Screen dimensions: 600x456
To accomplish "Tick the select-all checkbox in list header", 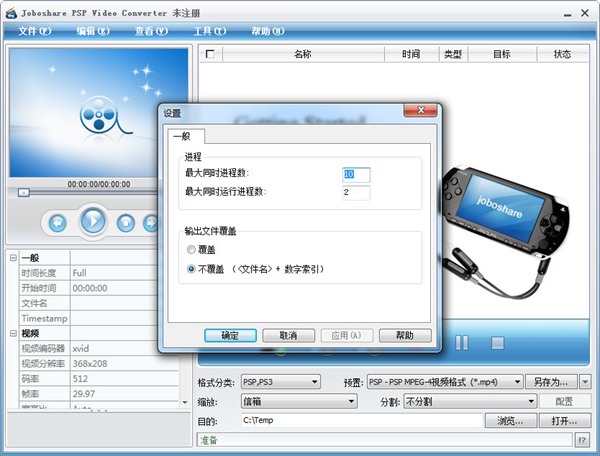I will (x=210, y=54).
